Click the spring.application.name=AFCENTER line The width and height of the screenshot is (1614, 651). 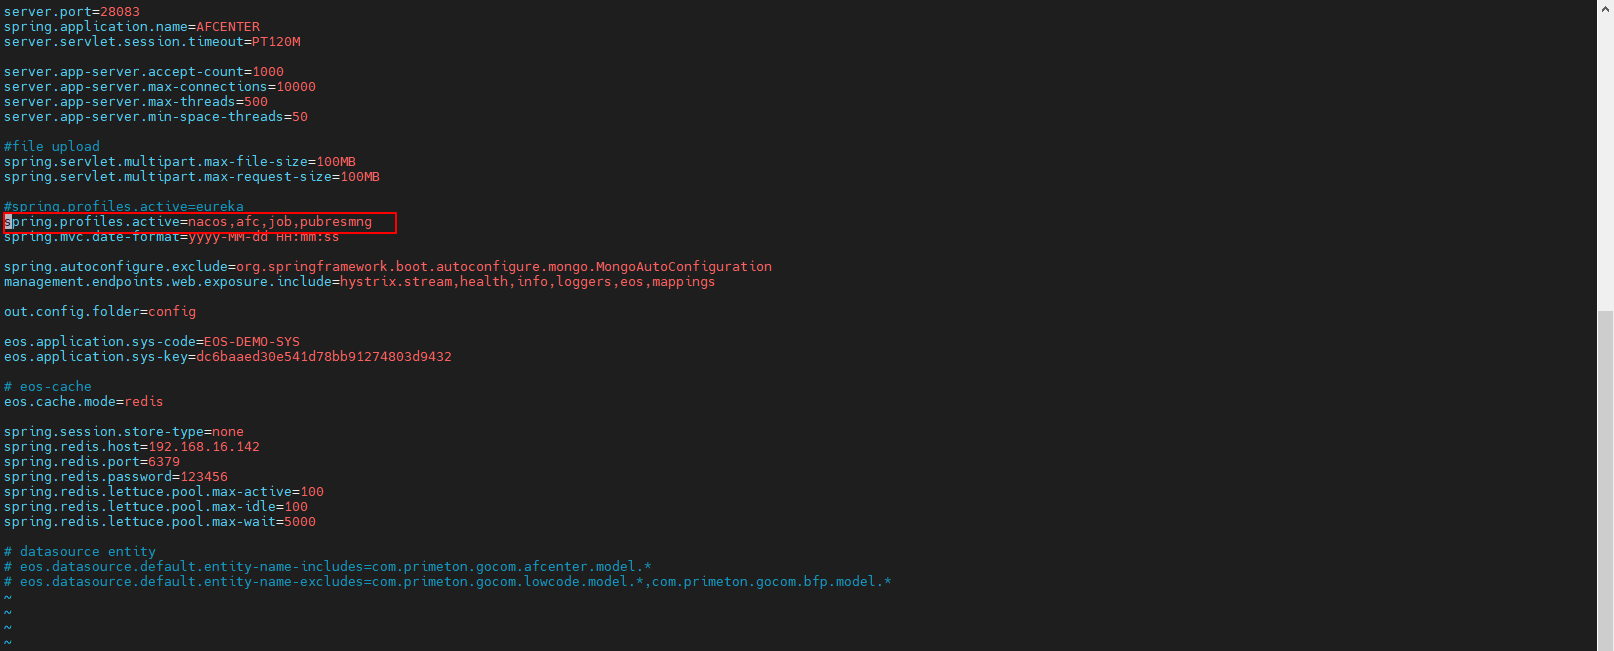click(132, 27)
